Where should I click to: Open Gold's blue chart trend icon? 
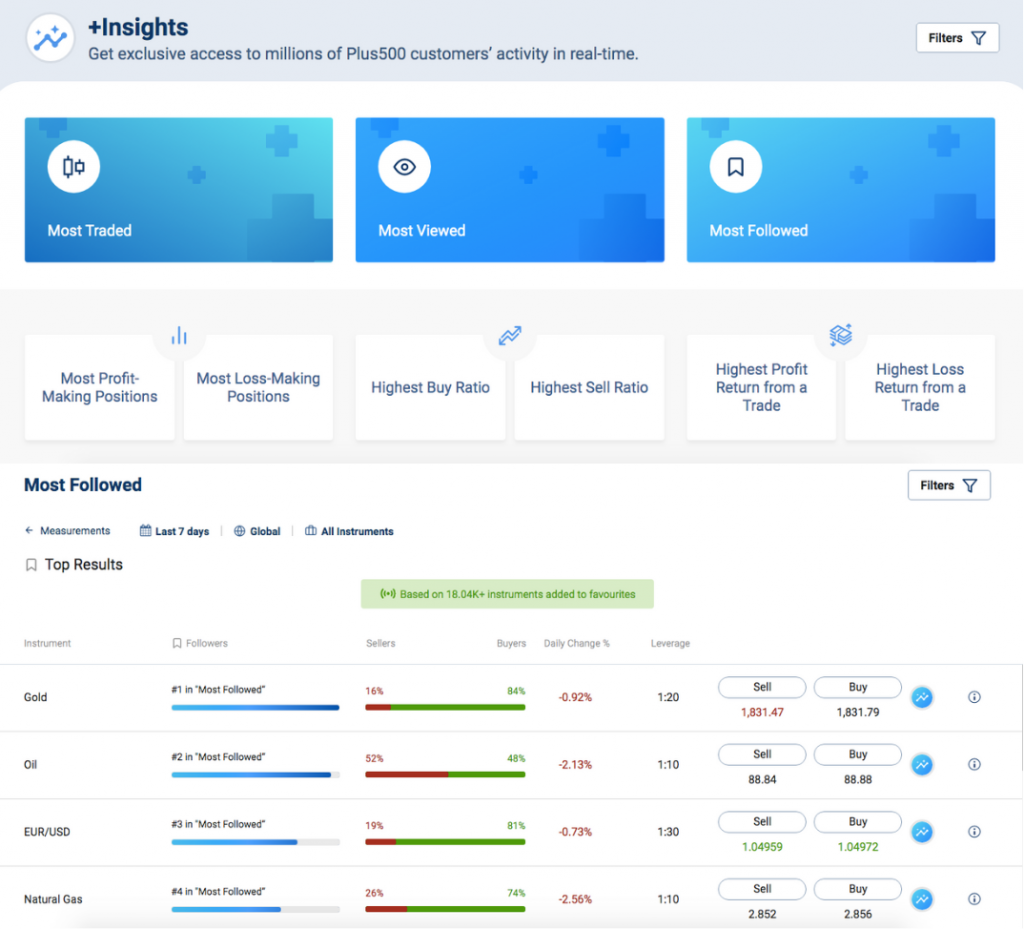(922, 698)
